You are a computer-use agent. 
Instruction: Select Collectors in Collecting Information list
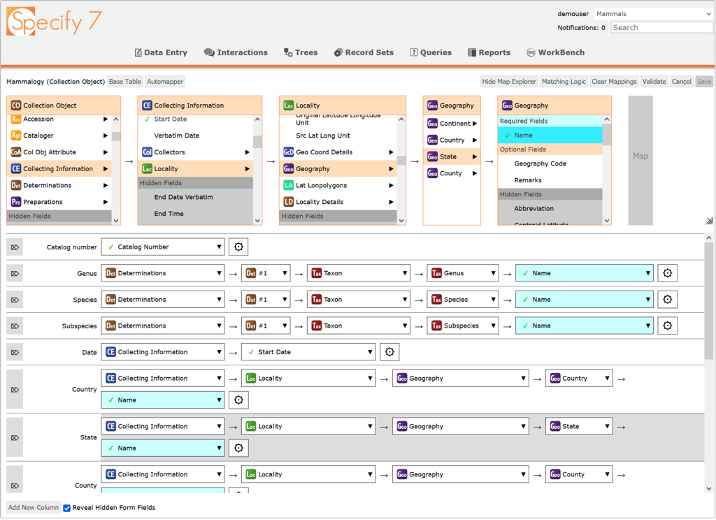click(195, 152)
